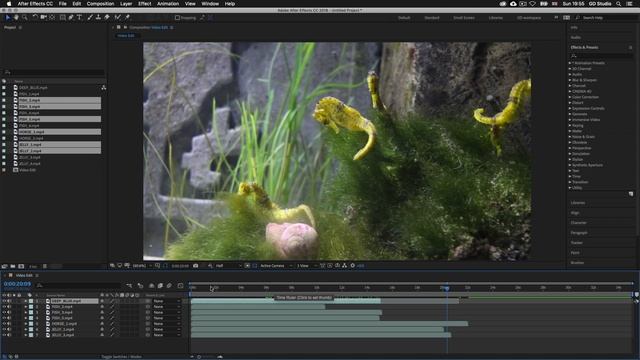Toggle Motion Blur for the composition
The image size is (640, 360).
click(169, 286)
